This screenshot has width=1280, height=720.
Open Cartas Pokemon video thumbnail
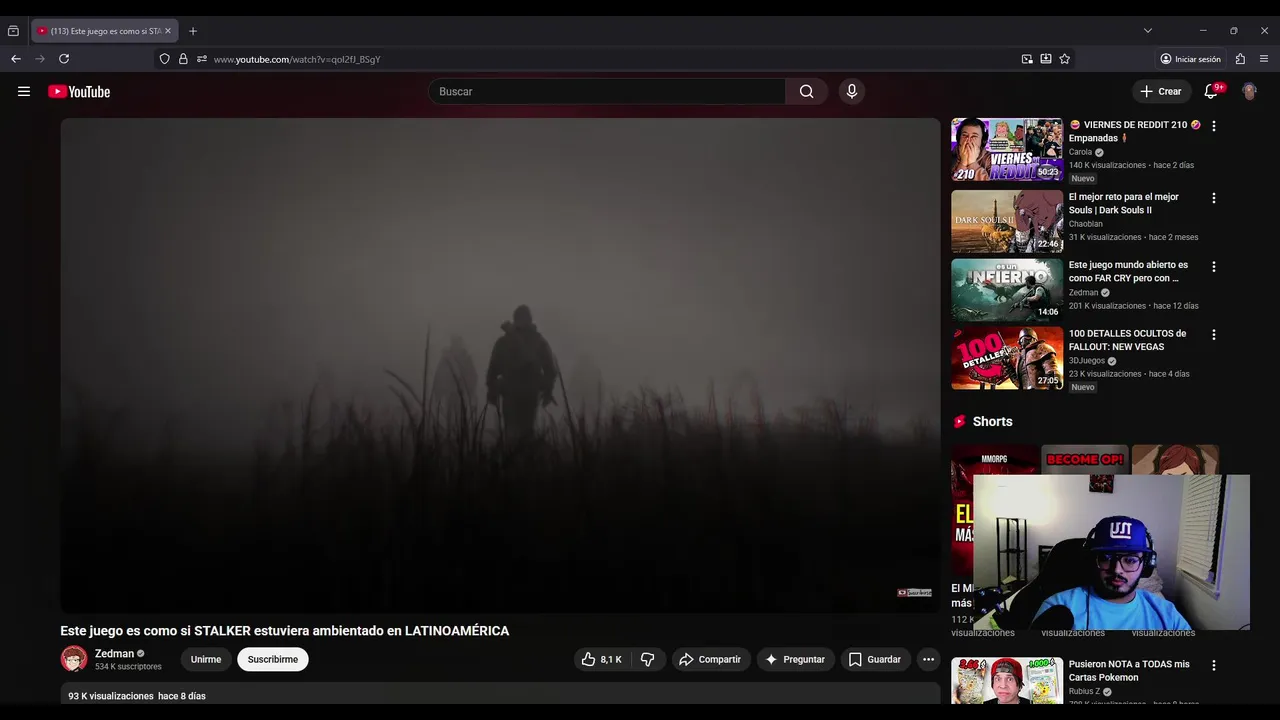click(1007, 681)
